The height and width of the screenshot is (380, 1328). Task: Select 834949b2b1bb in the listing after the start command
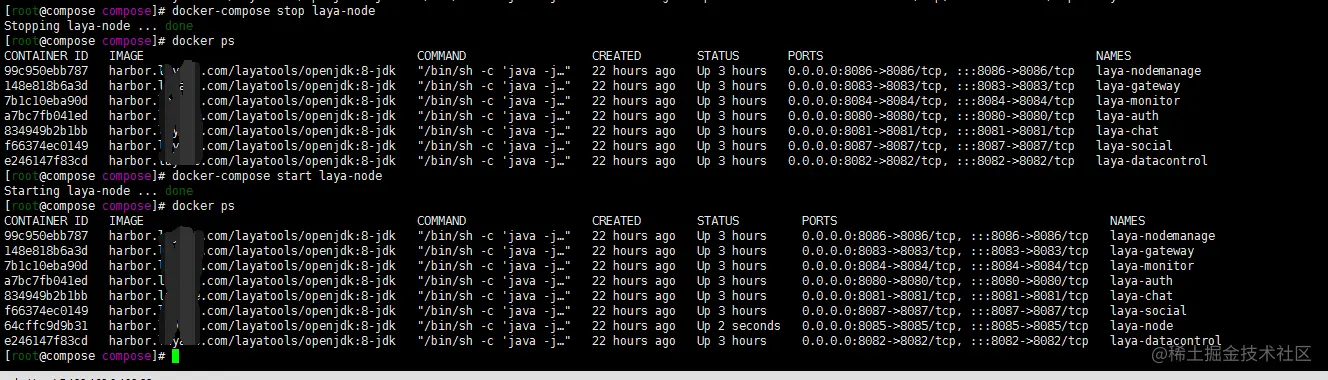(x=46, y=296)
